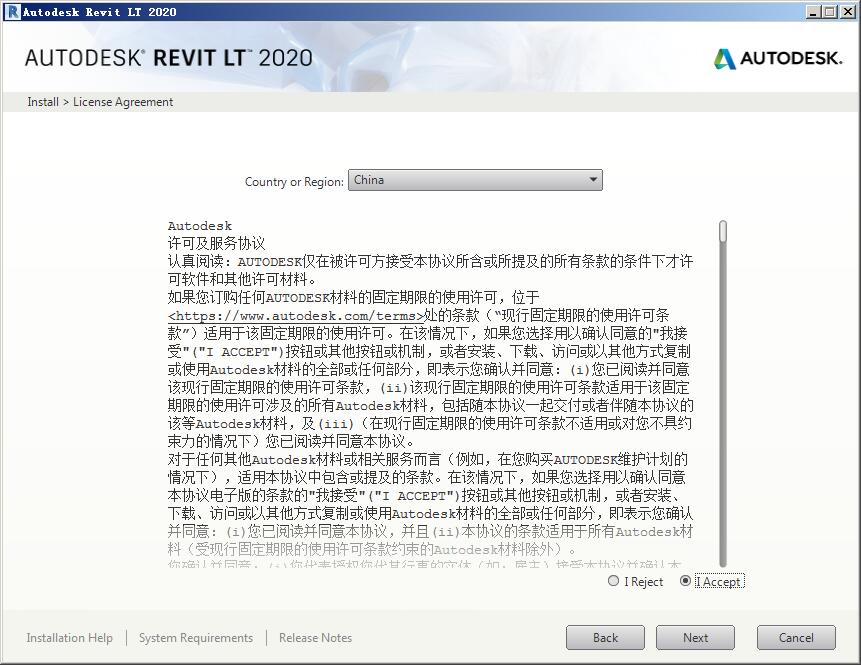
Task: Close the Revit LT installer window
Action: (x=848, y=12)
